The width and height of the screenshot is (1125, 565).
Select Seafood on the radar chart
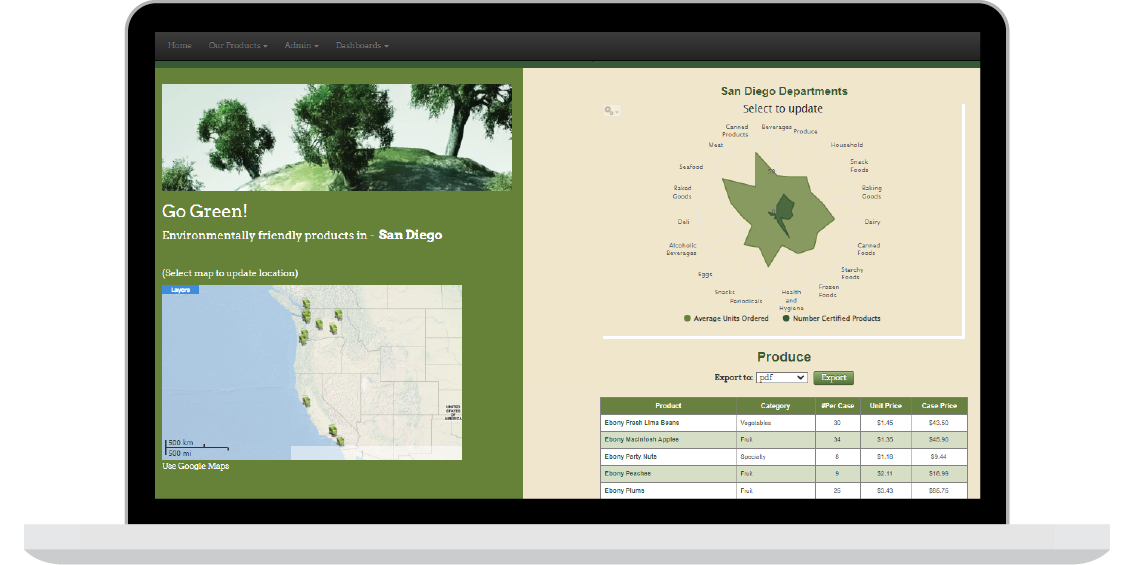[x=691, y=167]
